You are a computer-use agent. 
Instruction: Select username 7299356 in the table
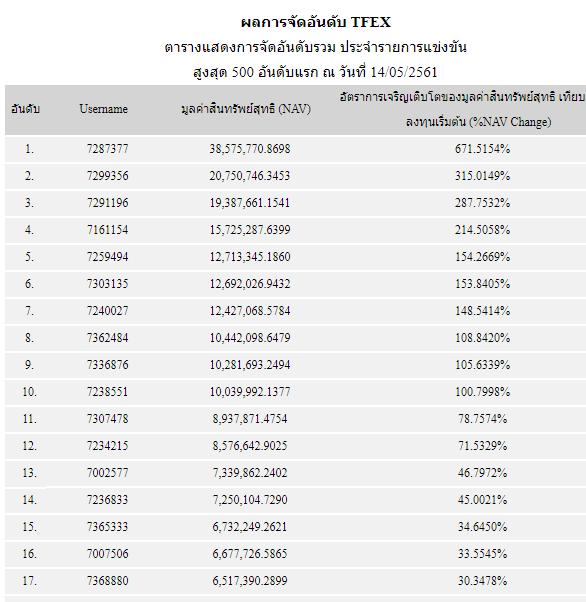coord(108,176)
